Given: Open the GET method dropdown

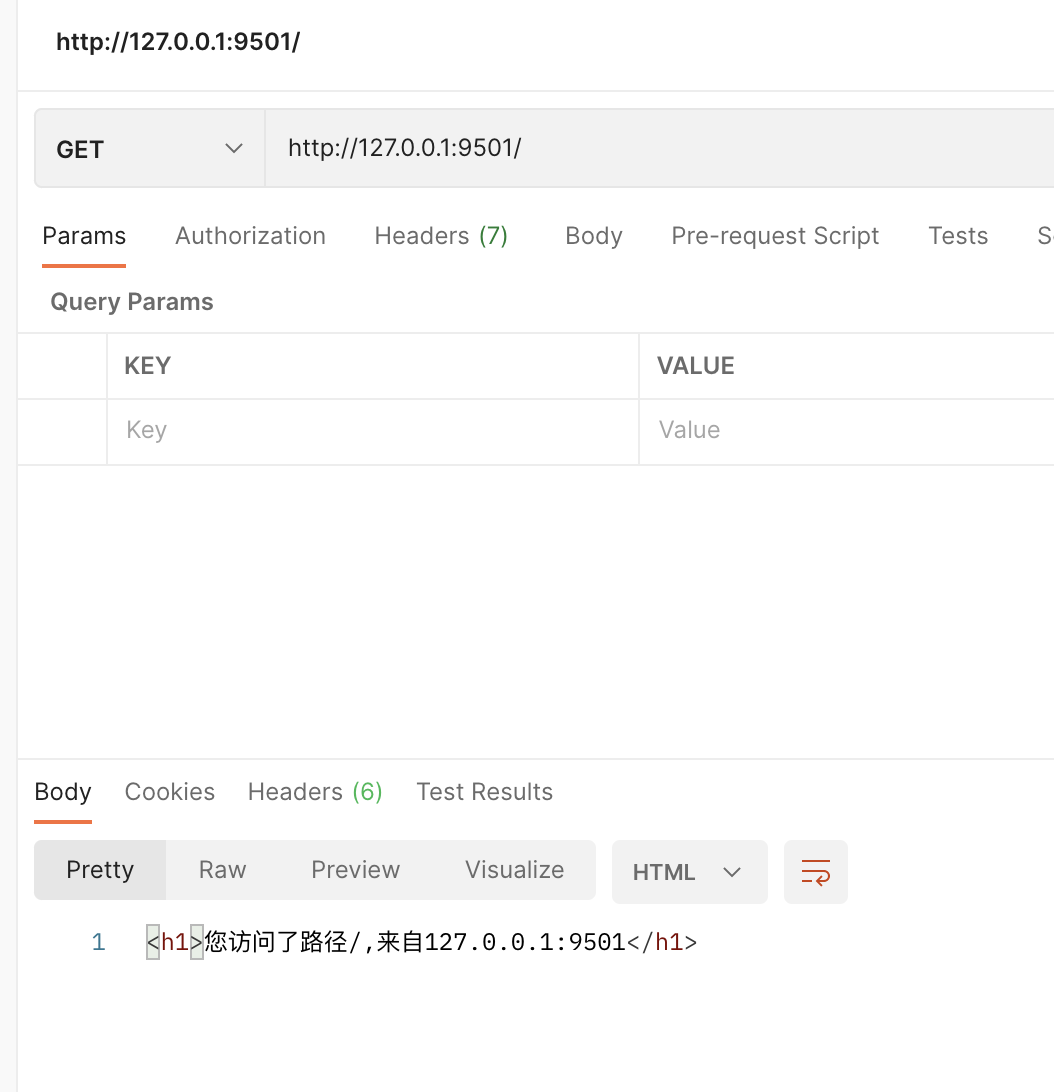Looking at the screenshot, I should (x=150, y=148).
